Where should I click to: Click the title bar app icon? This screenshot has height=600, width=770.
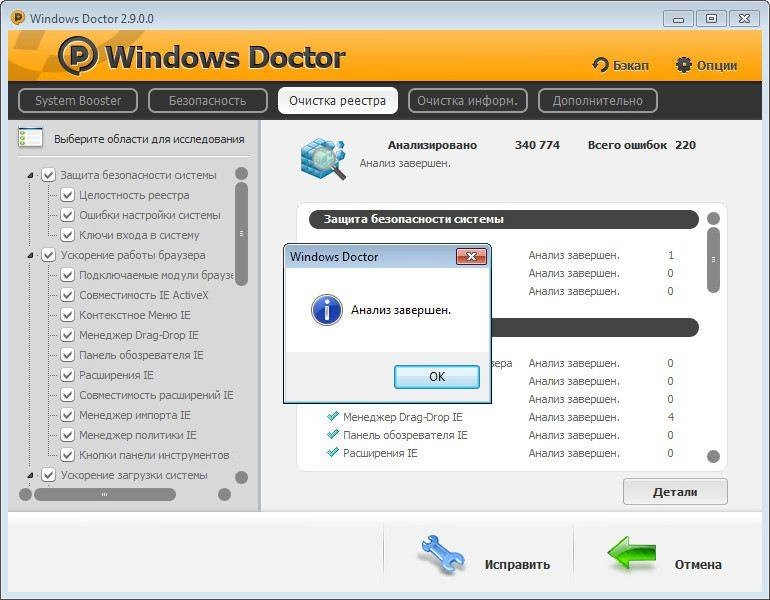[x=18, y=18]
